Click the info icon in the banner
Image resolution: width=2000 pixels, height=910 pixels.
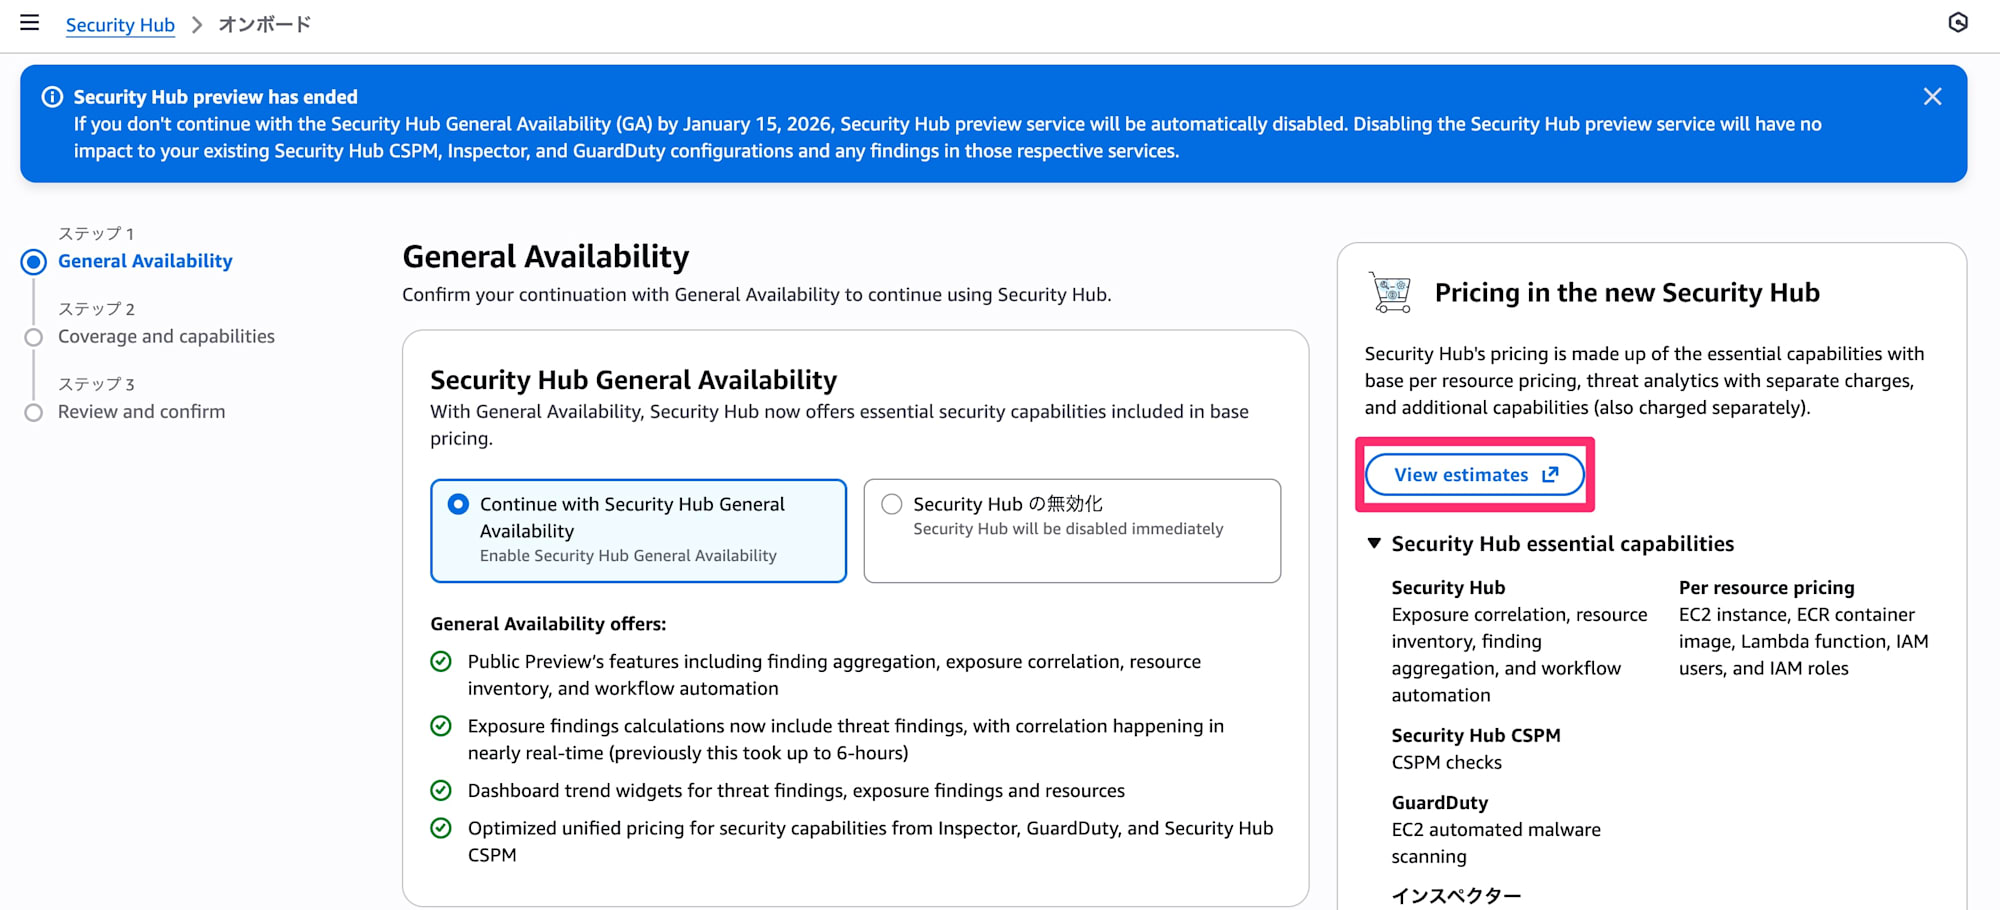tap(50, 96)
